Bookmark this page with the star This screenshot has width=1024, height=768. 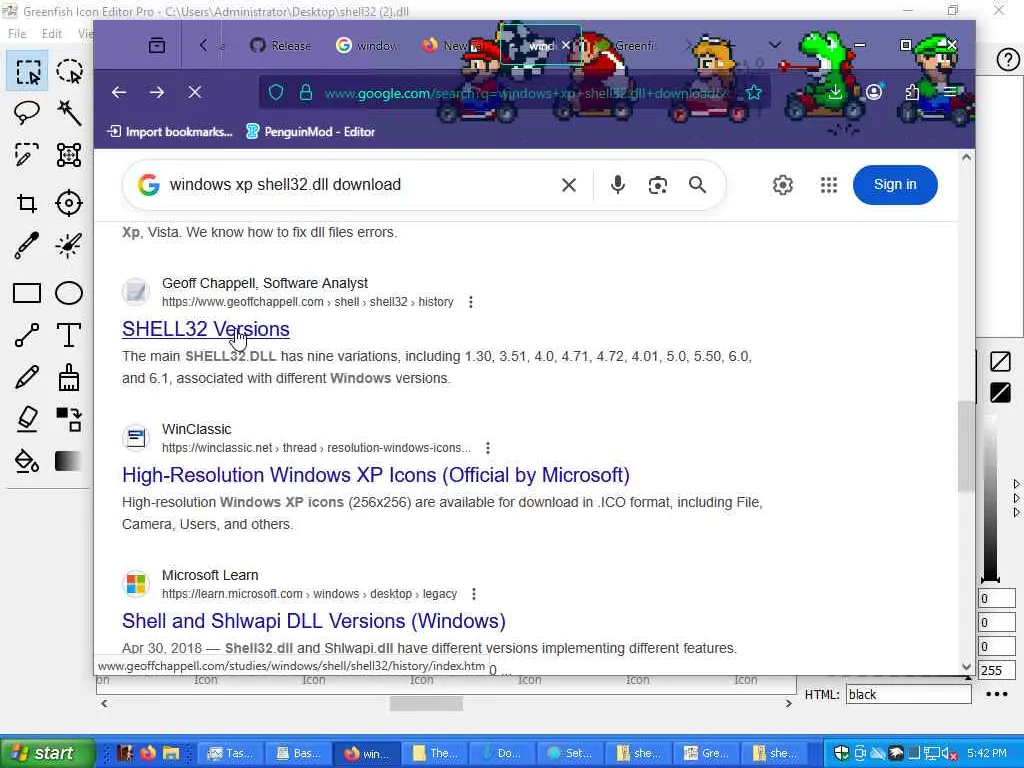[x=754, y=93]
